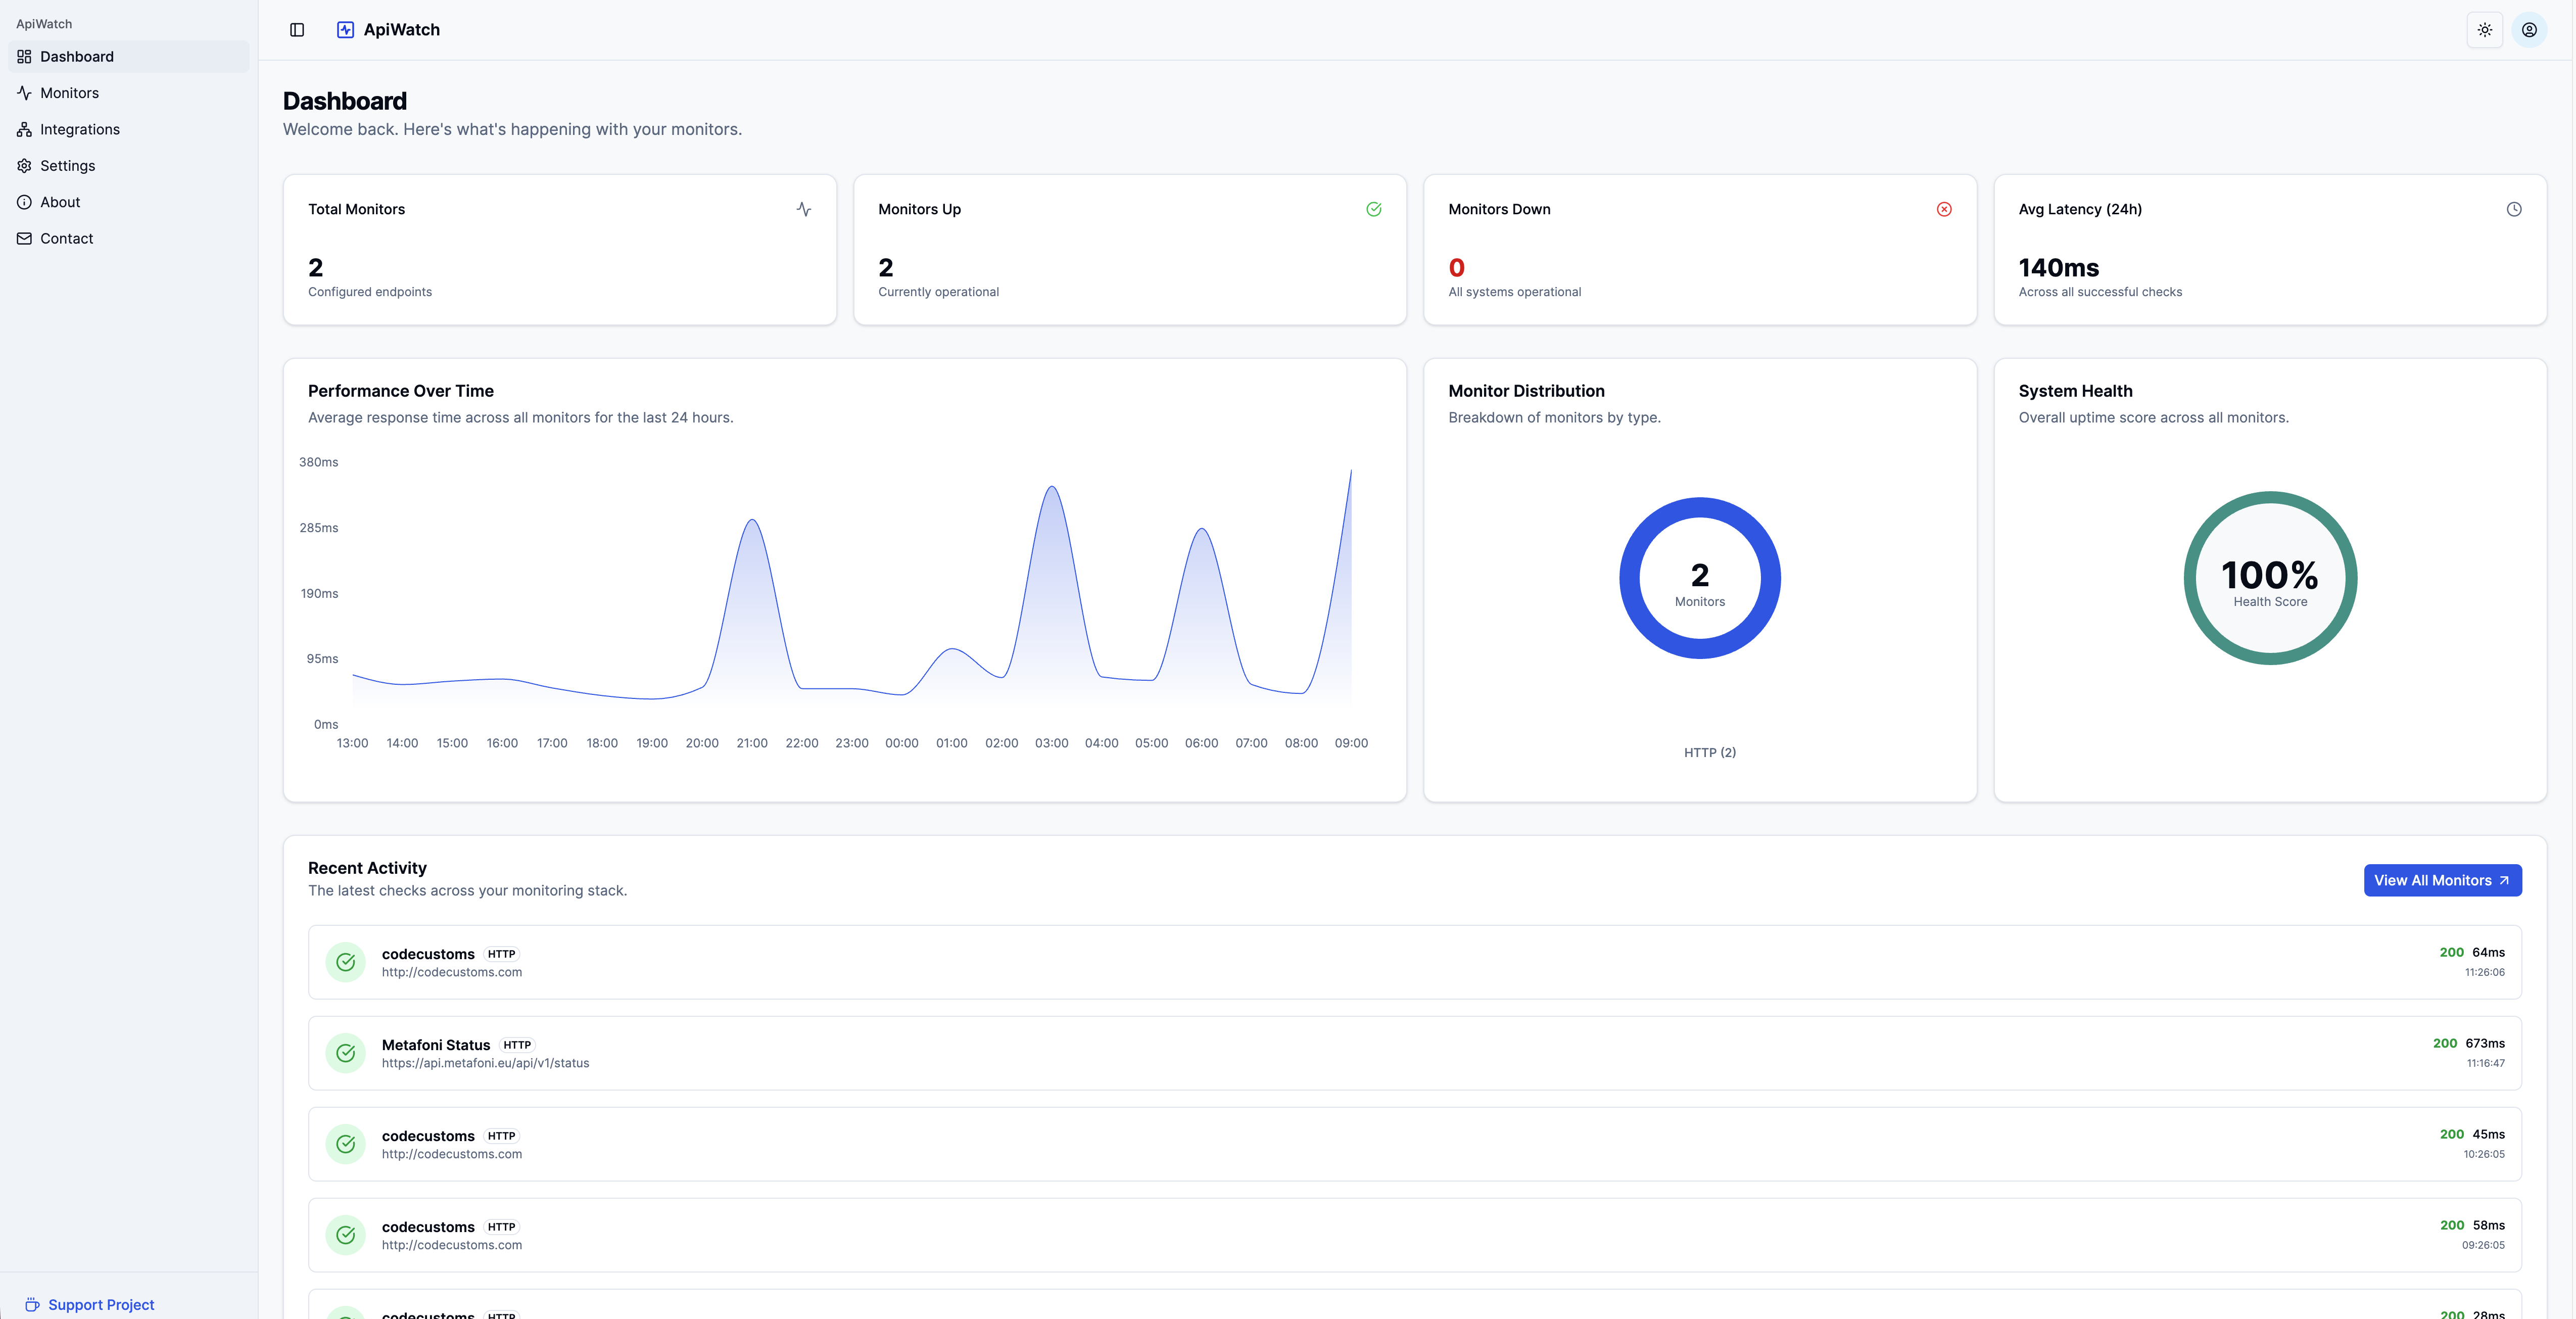Open Monitors in the sidebar
The width and height of the screenshot is (2576, 1319).
click(69, 93)
